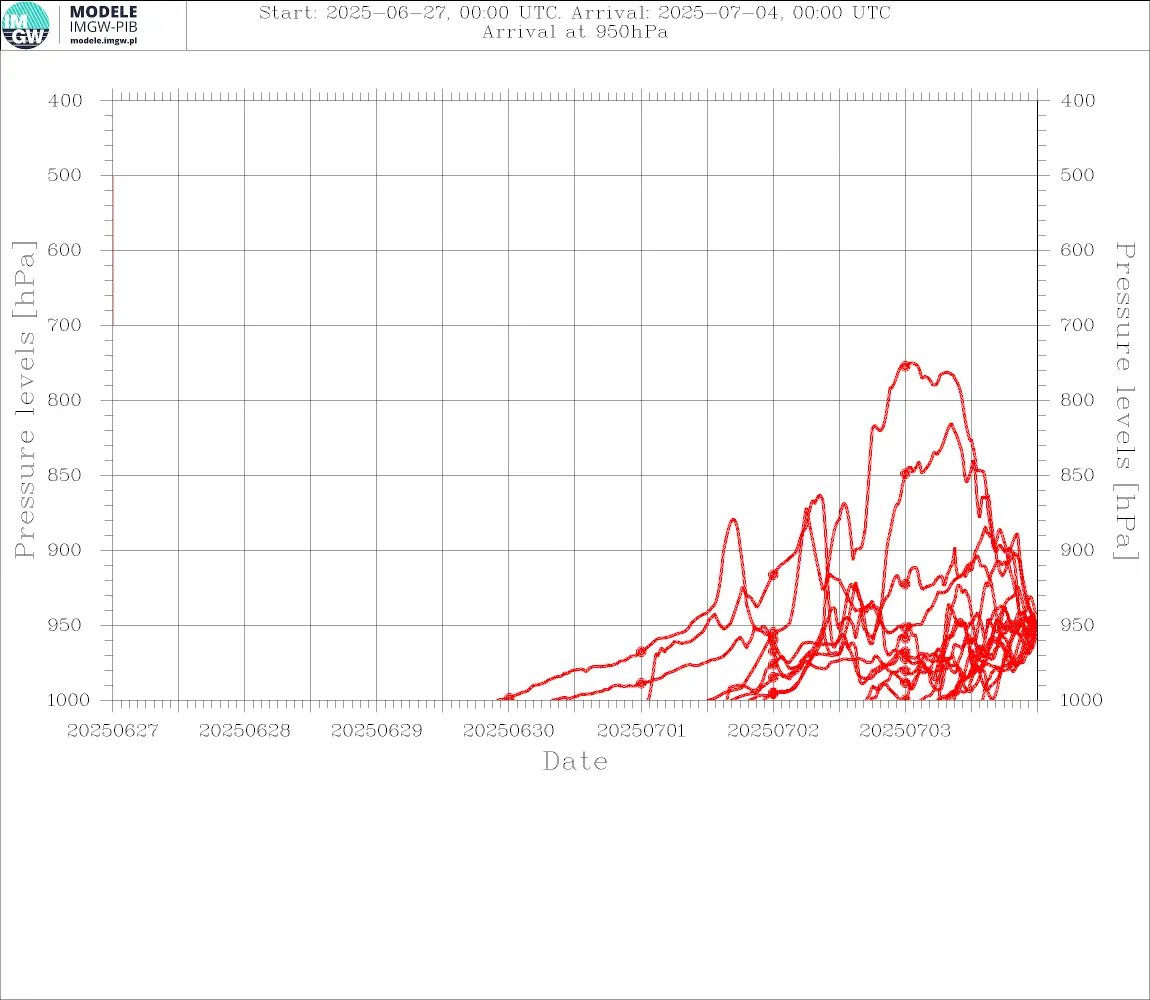Viewport: 1150px width, 1000px height.
Task: Click the 20250702 date label
Action: click(773, 731)
